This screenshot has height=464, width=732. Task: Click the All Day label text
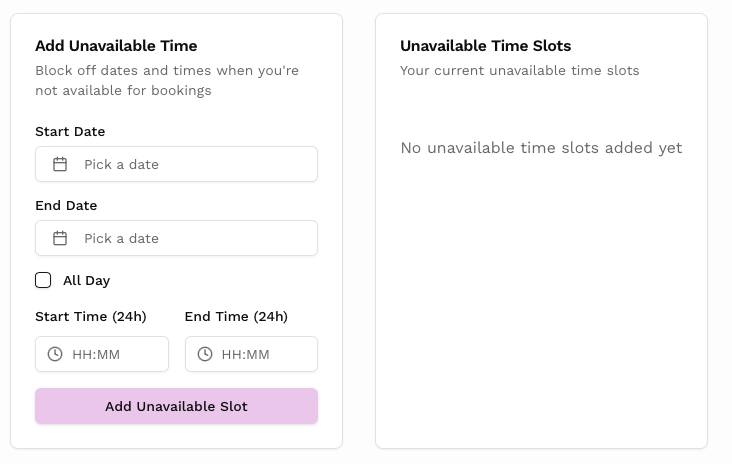click(86, 281)
